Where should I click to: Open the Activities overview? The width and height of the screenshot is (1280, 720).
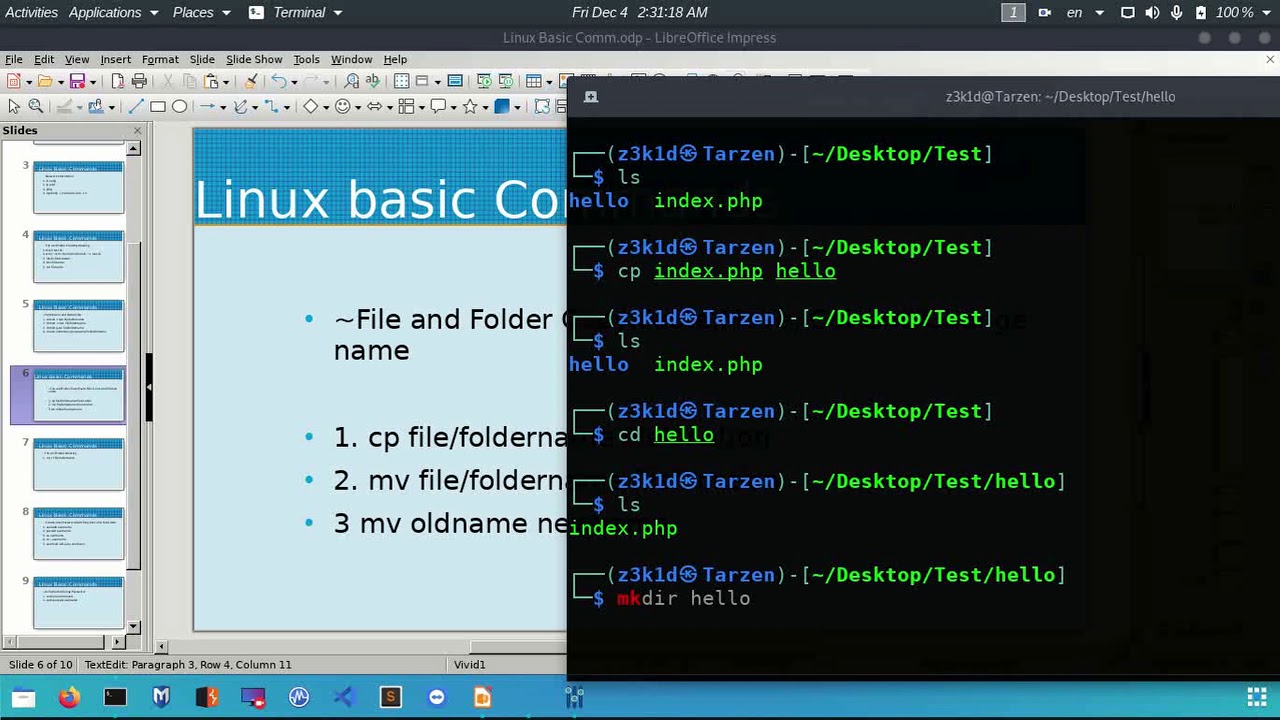coord(31,12)
